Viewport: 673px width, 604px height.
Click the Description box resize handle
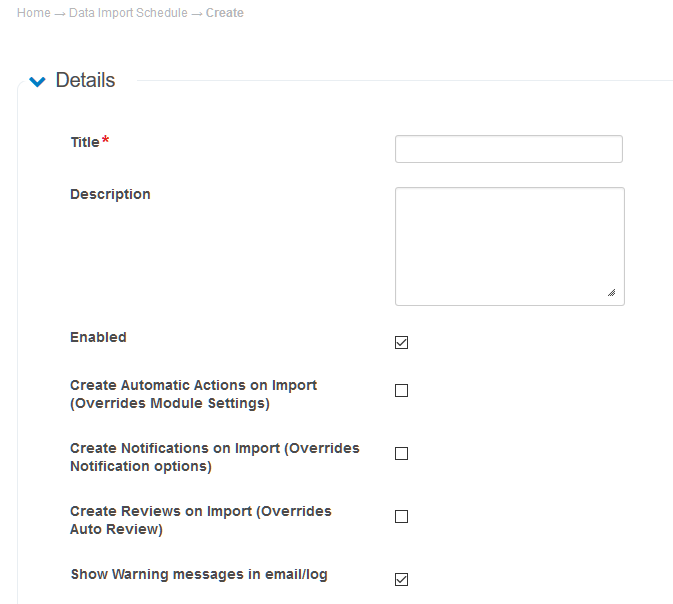pyautogui.click(x=611, y=293)
